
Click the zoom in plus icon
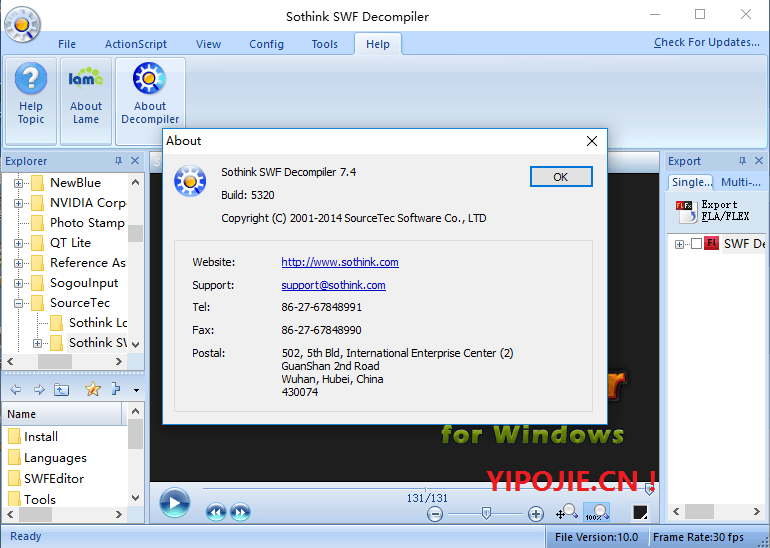(x=536, y=514)
